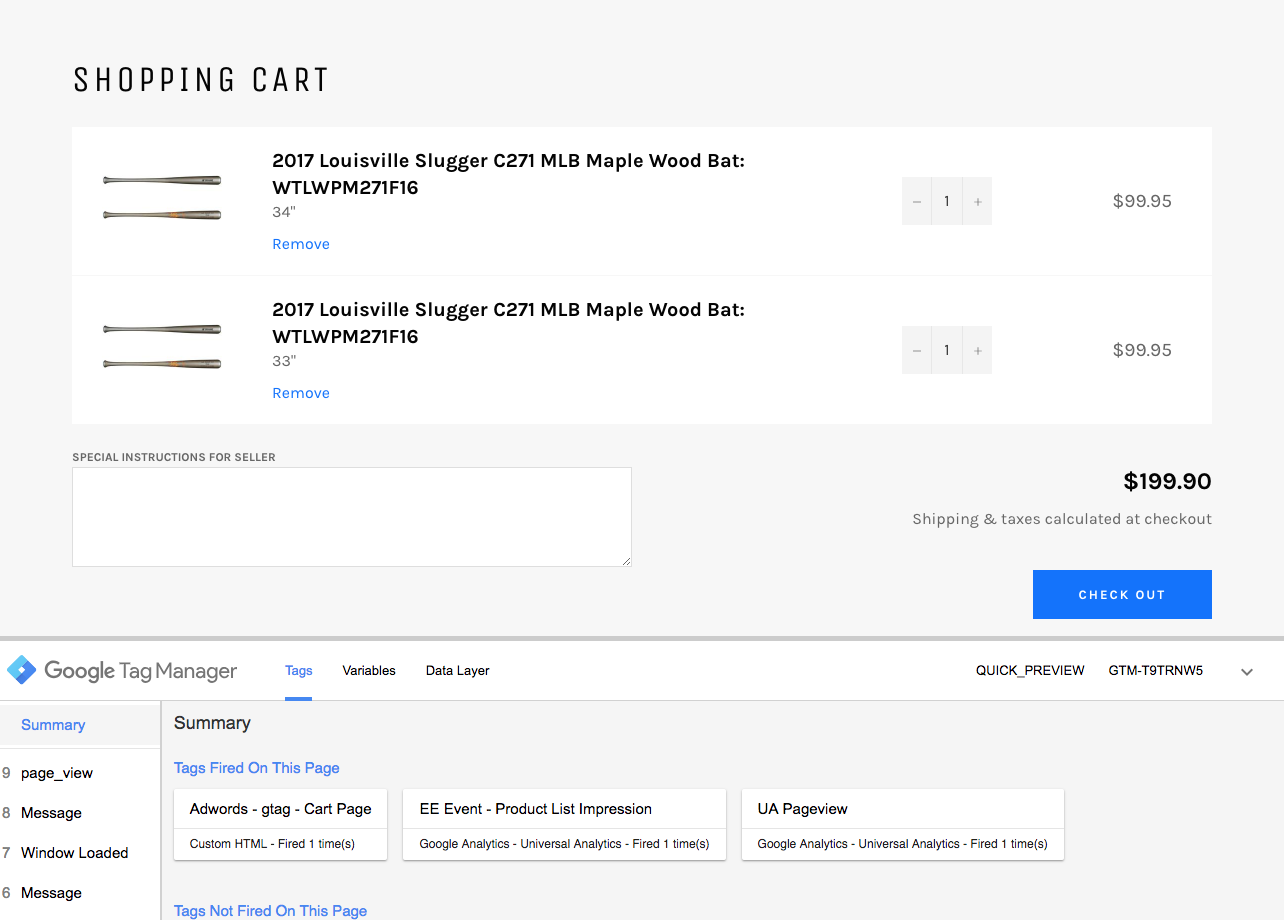This screenshot has width=1284, height=920.
Task: Remove the 34" bat from cart
Action: tap(301, 244)
